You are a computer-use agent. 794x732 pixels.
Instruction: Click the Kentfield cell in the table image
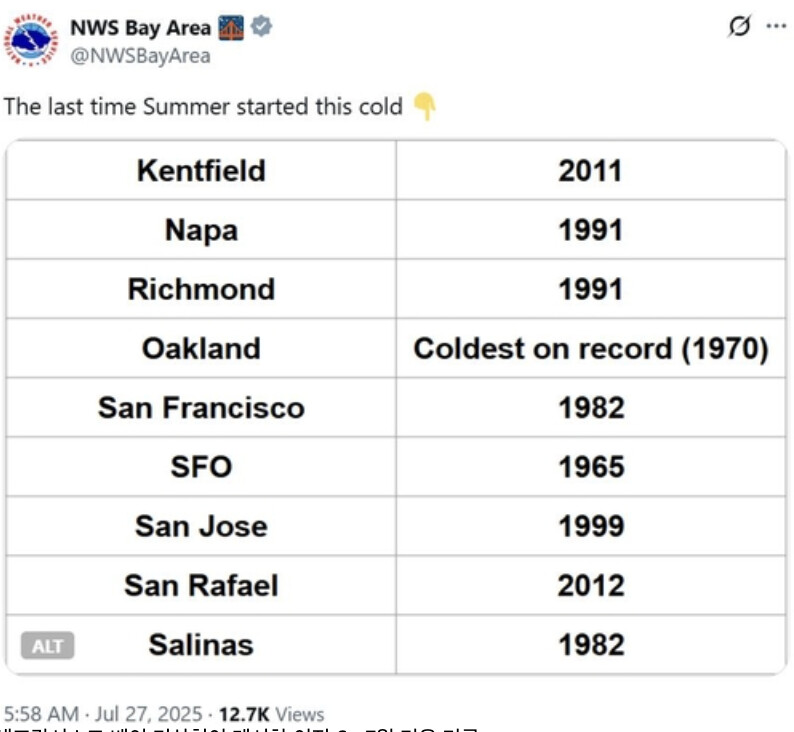(x=201, y=170)
